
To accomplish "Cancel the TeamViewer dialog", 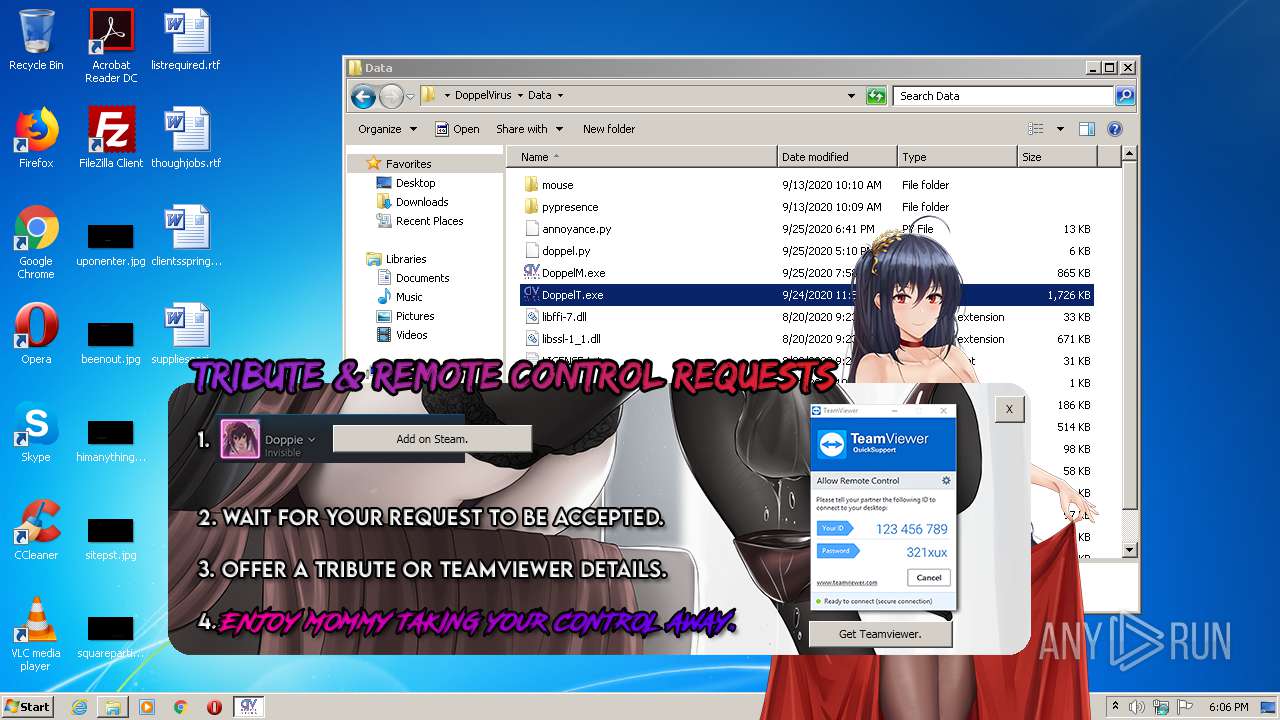I will [x=929, y=577].
